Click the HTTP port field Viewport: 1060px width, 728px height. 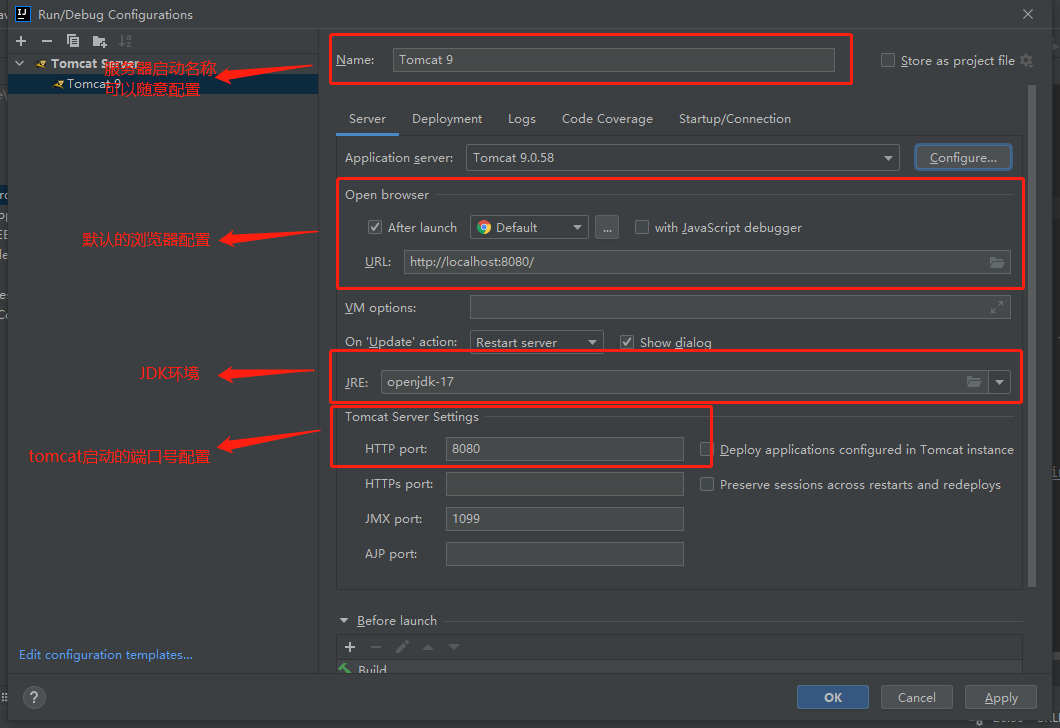[x=564, y=449]
